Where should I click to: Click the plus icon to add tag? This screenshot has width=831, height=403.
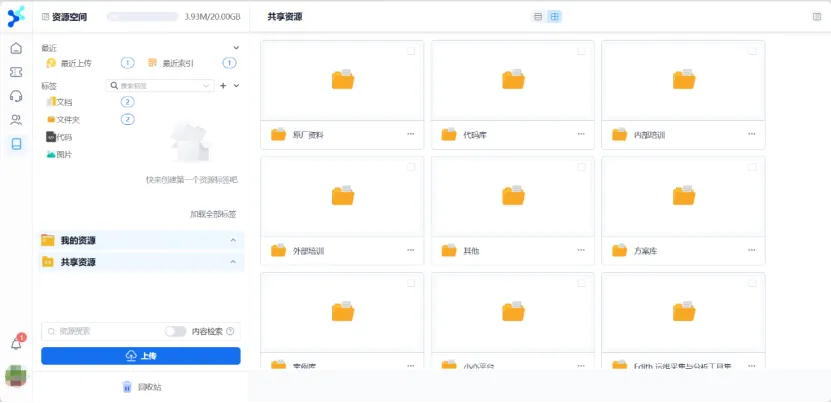(223, 86)
